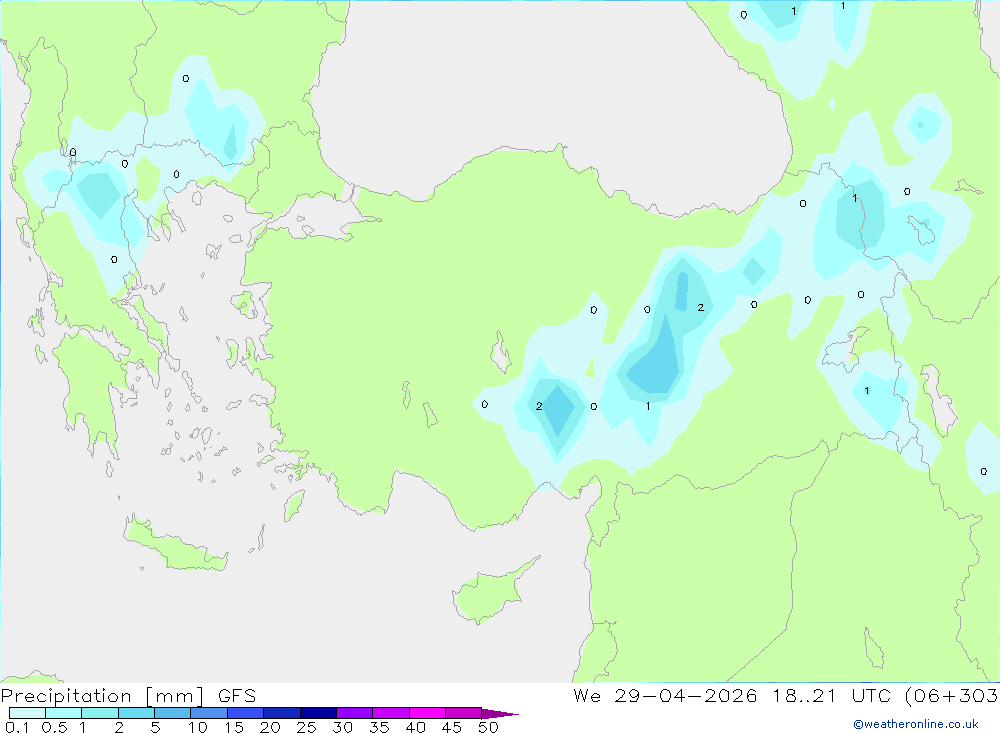Select the 5–10 mm legend color box

point(172,713)
